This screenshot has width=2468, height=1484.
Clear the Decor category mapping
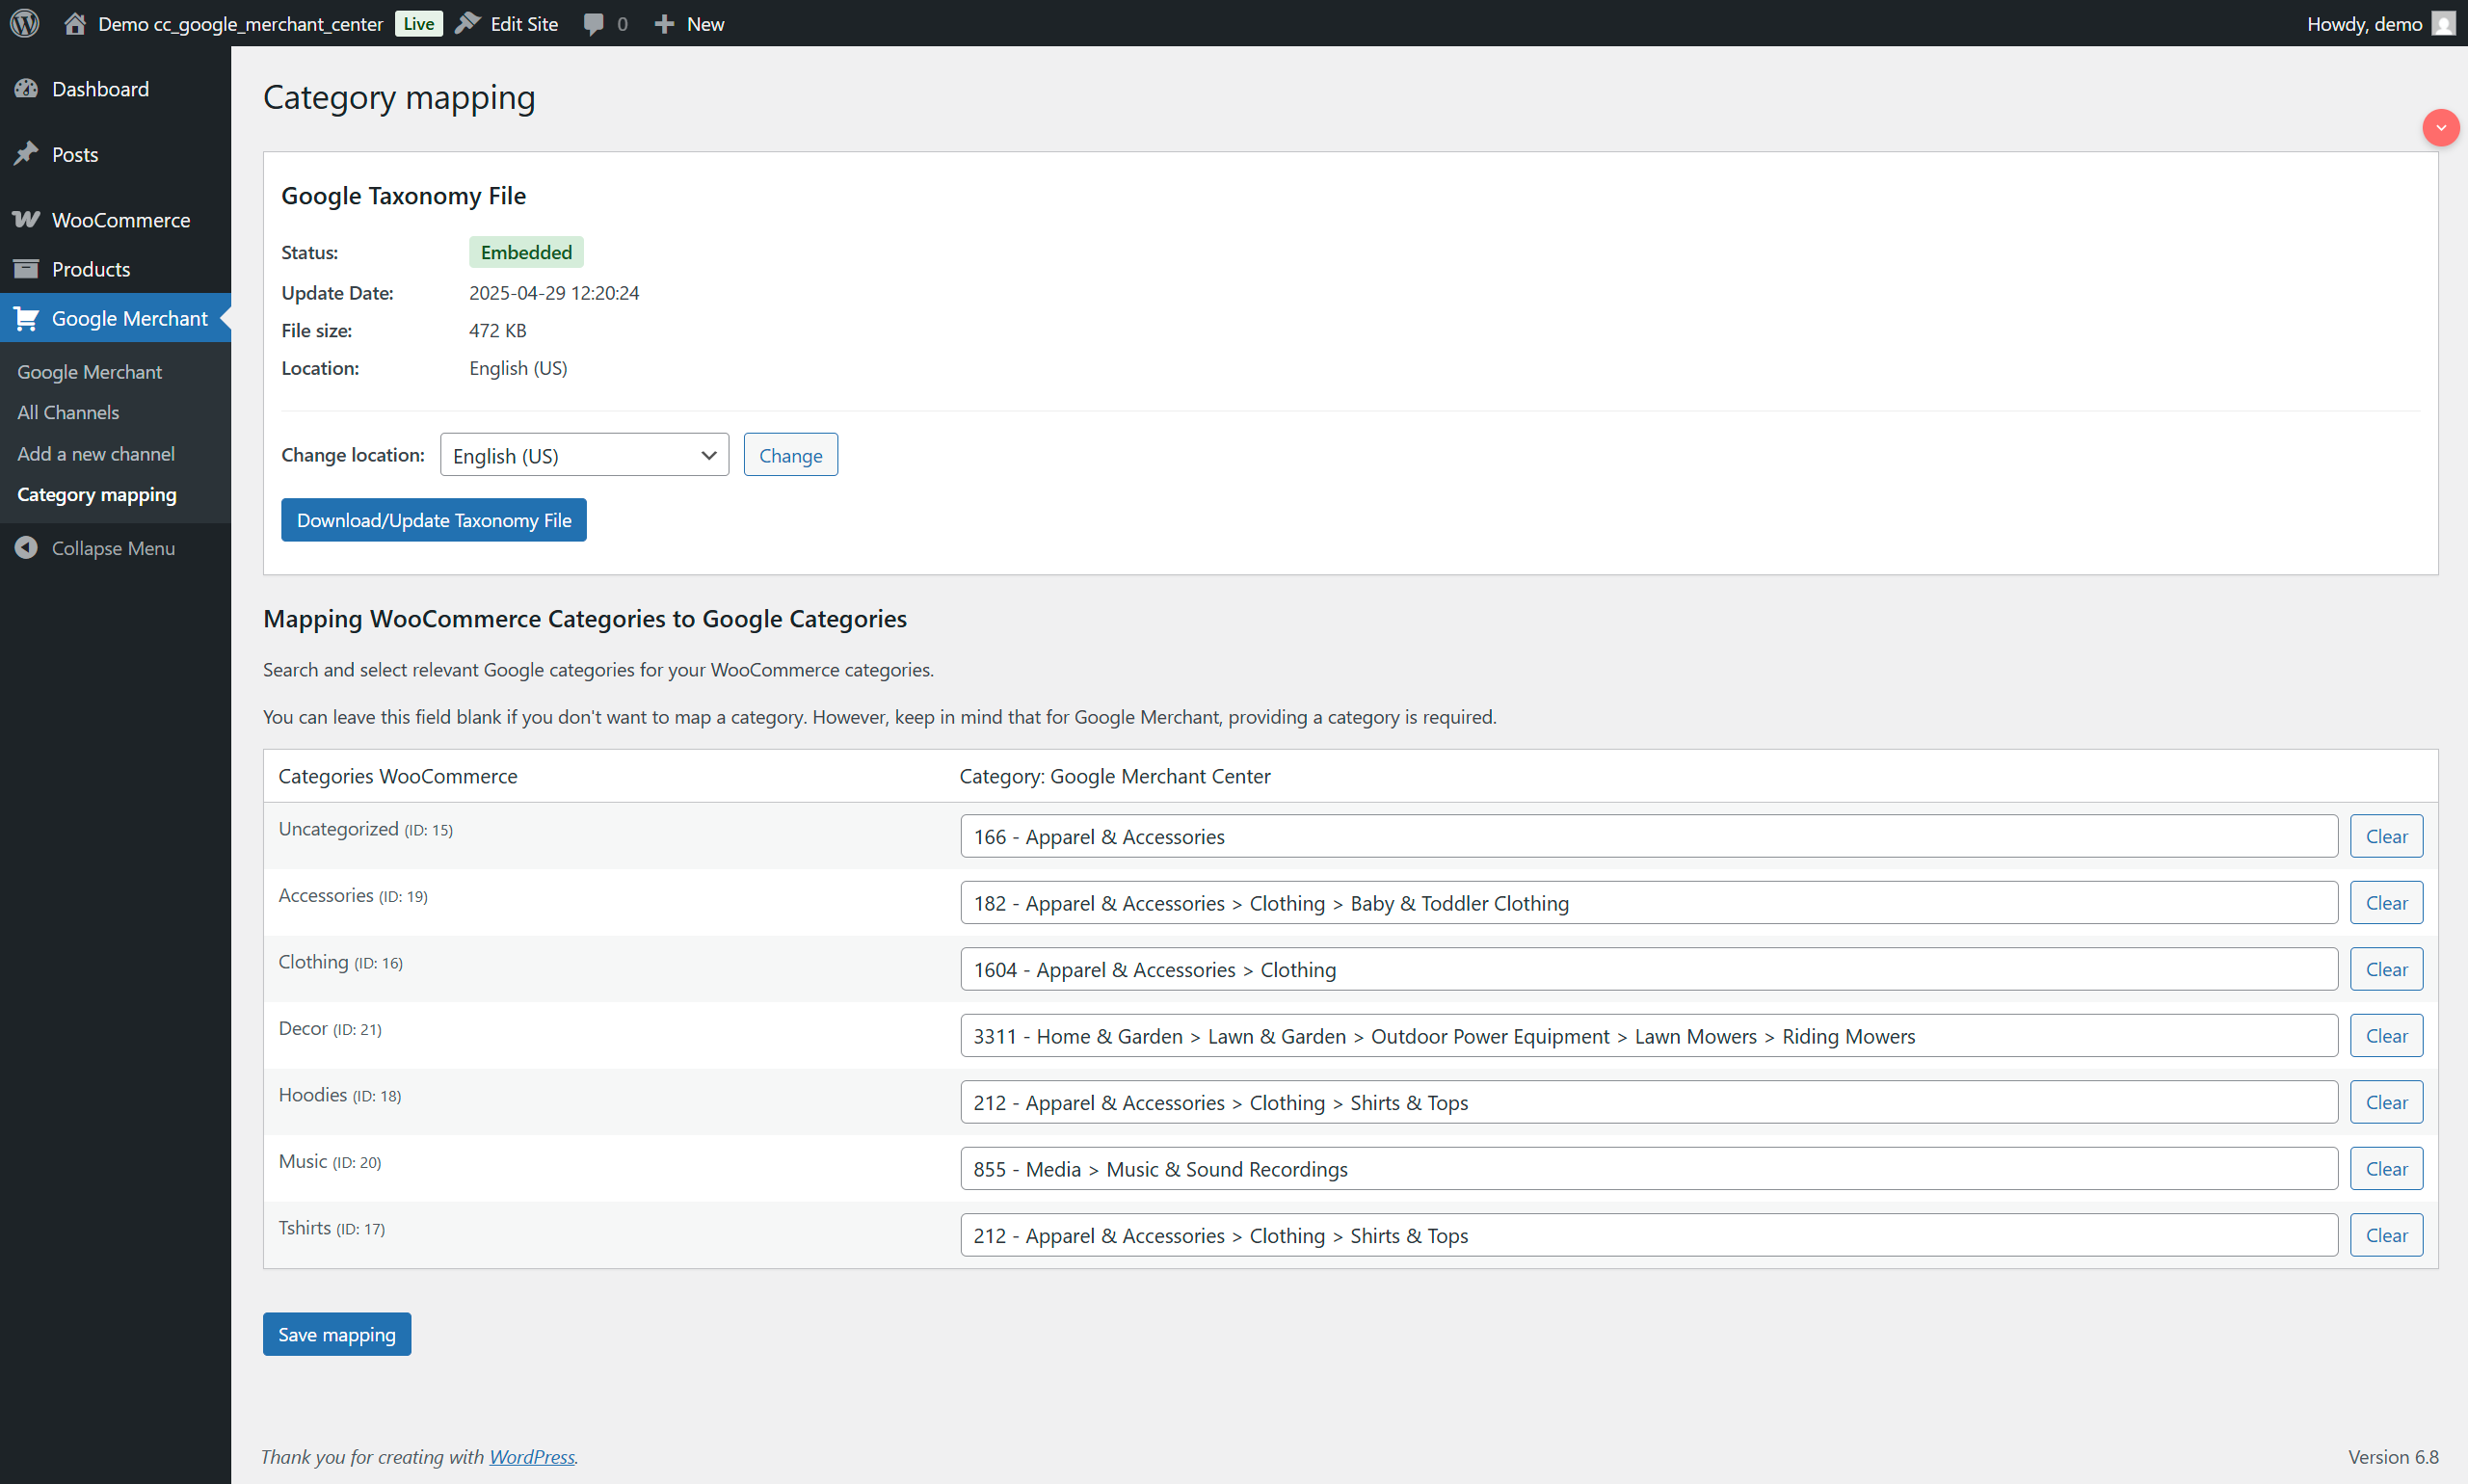point(2385,1036)
